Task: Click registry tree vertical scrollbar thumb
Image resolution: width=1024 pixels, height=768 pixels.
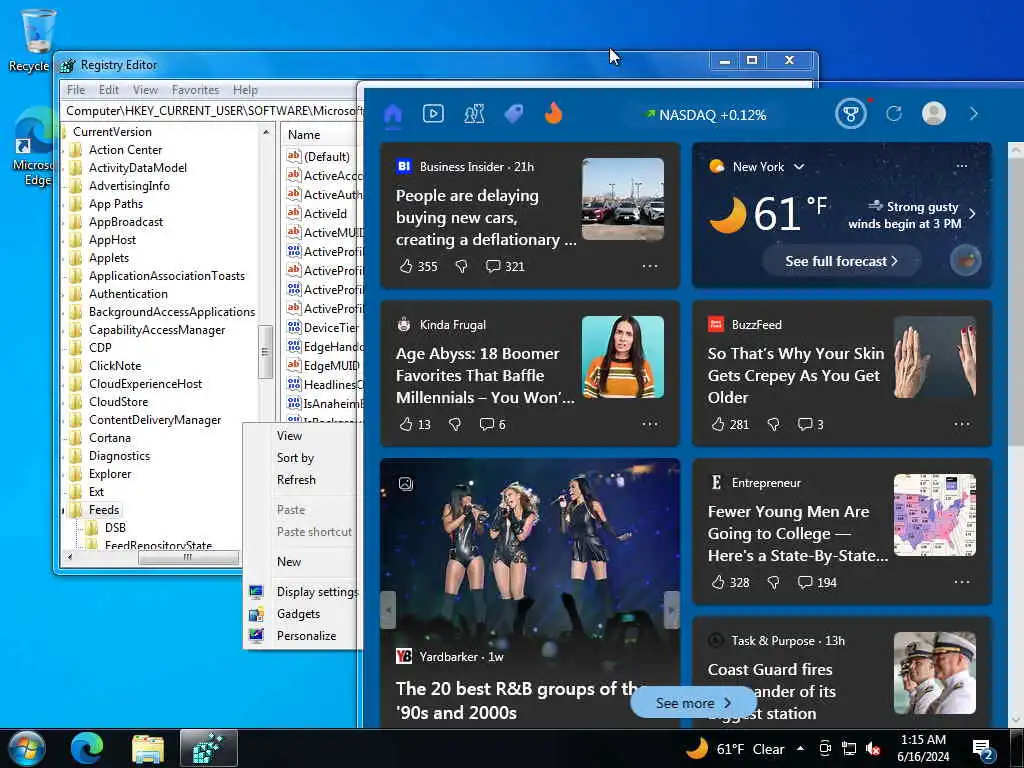Action: point(265,352)
